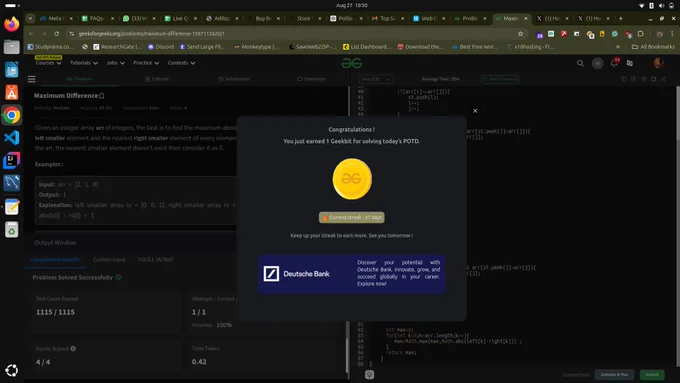Image resolution: width=680 pixels, height=383 pixels.
Task: Open the Java language selector dropdown
Action: 376,79
